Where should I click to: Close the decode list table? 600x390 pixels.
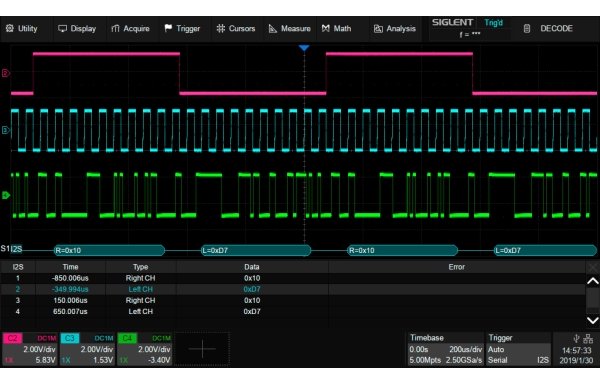coord(593,267)
